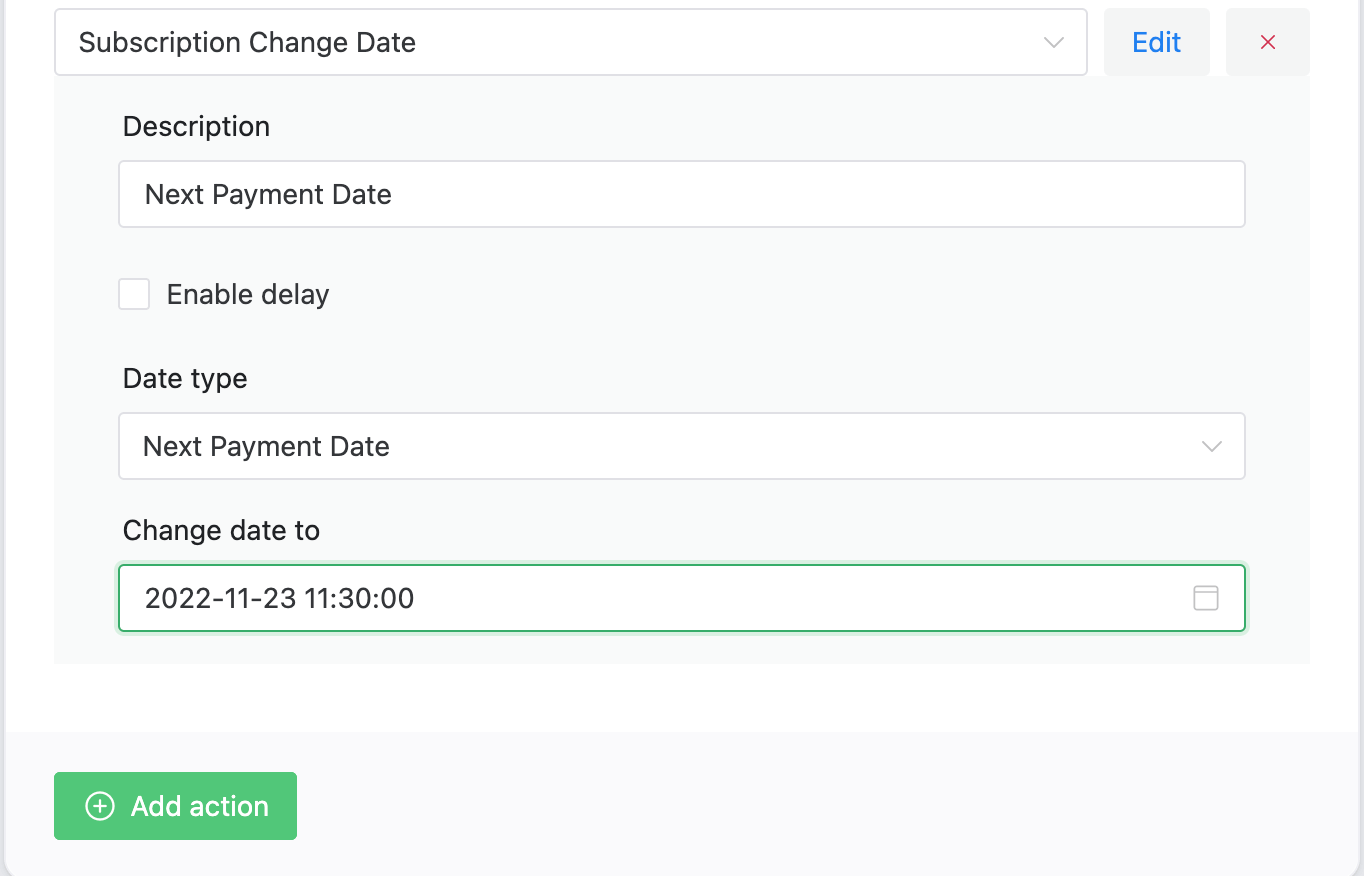Open the calendar picker icon in date field
Viewport: 1364px width, 876px height.
point(1206,598)
